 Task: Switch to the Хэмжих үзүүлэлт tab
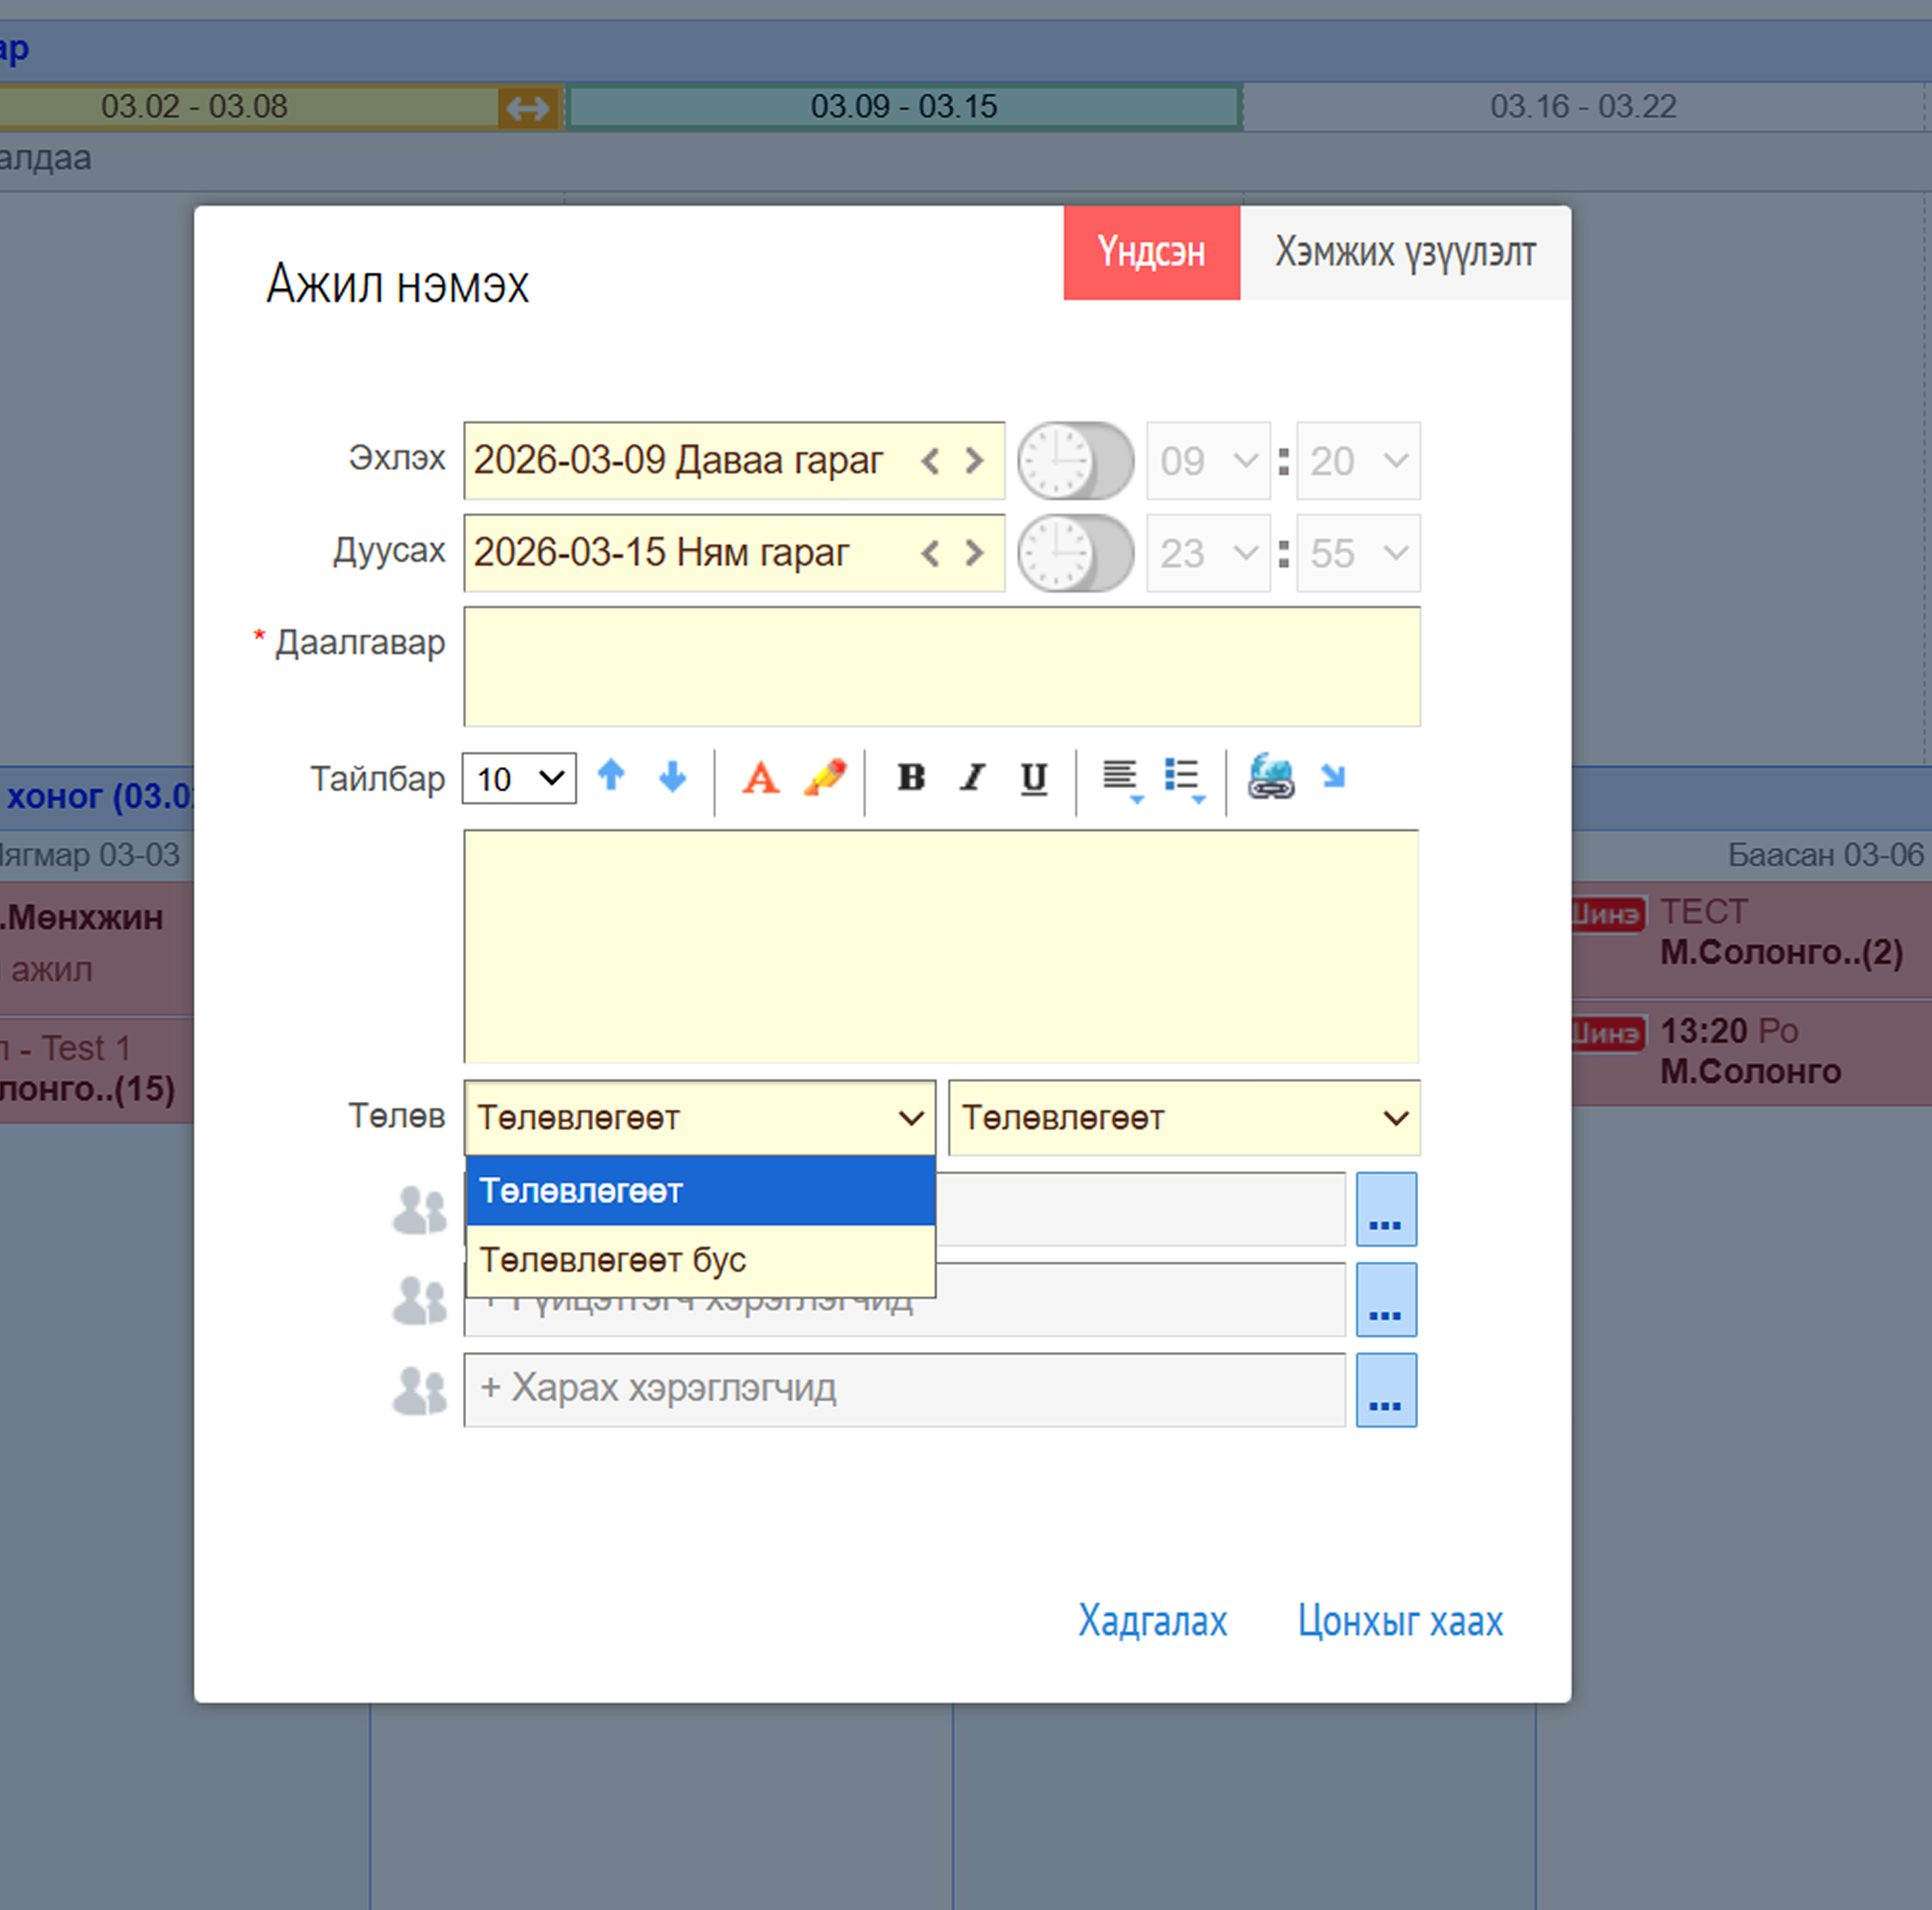pyautogui.click(x=1404, y=253)
